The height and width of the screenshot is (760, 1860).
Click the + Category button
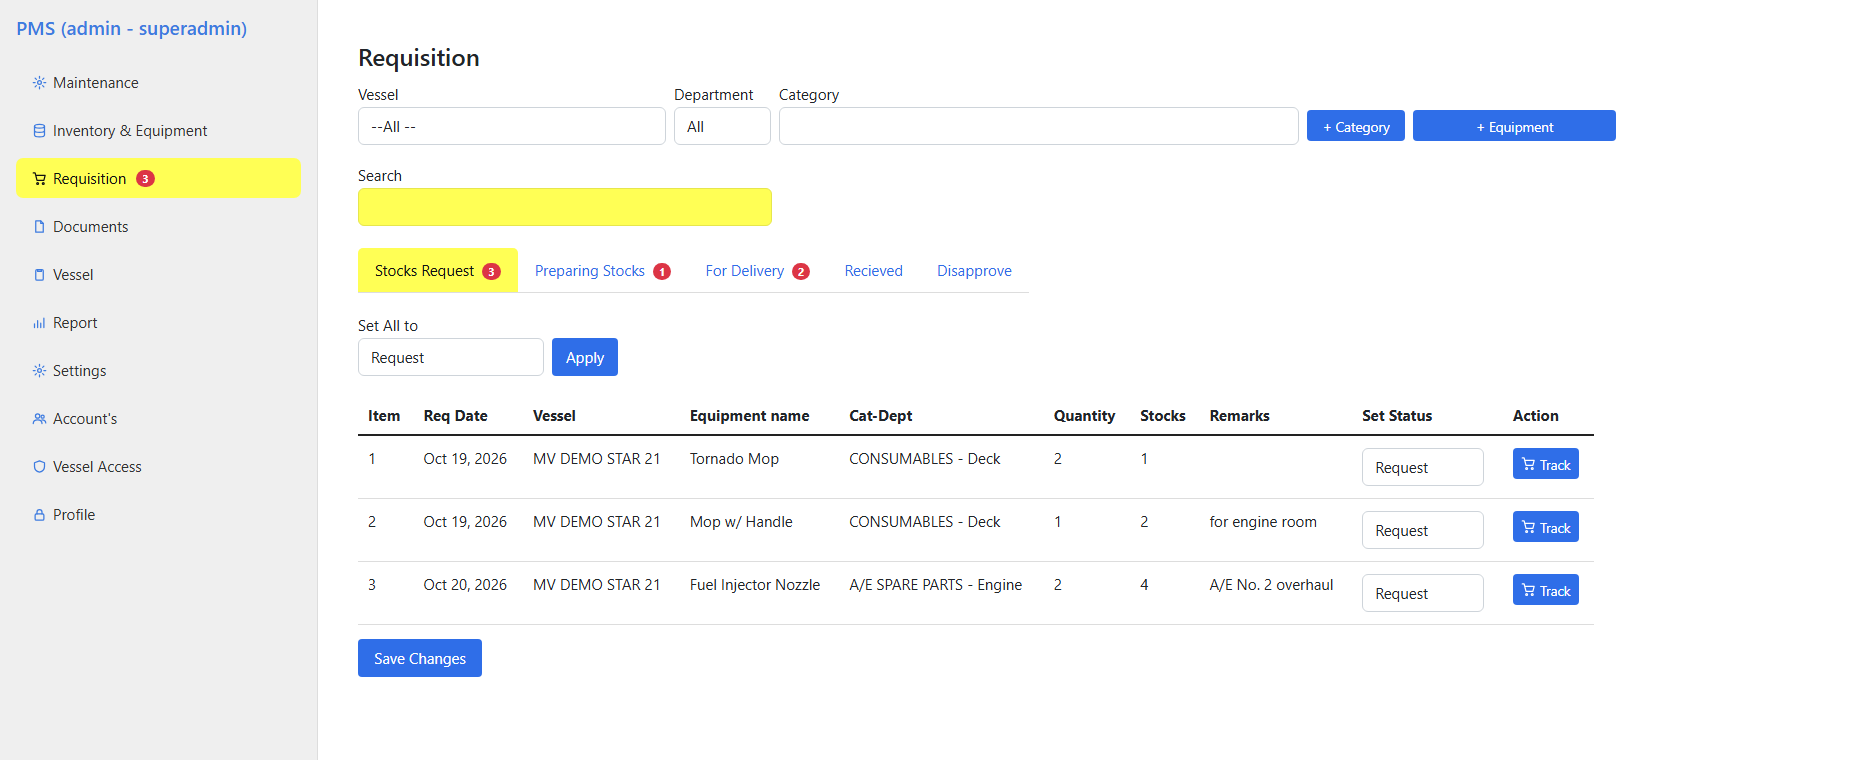pyautogui.click(x=1356, y=126)
